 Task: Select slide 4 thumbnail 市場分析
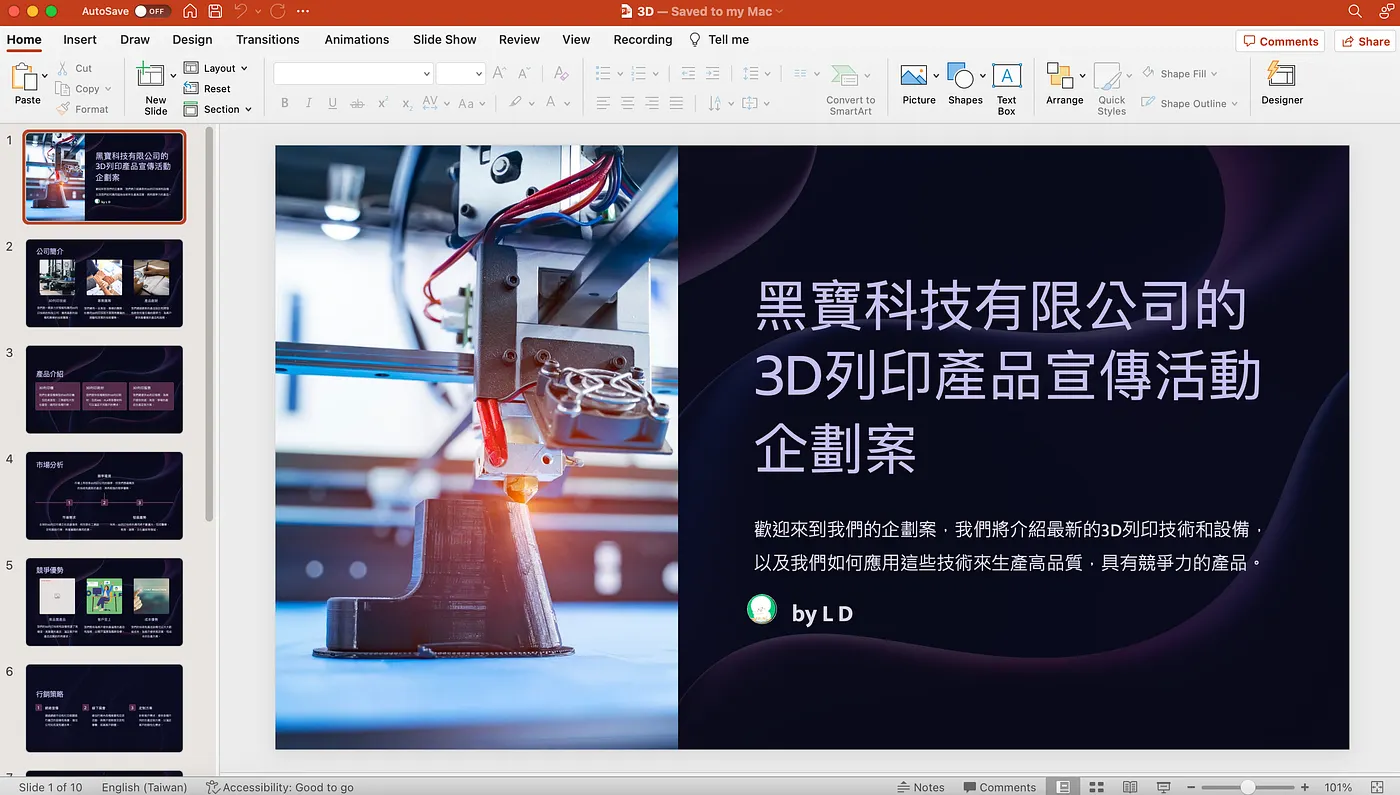(104, 495)
